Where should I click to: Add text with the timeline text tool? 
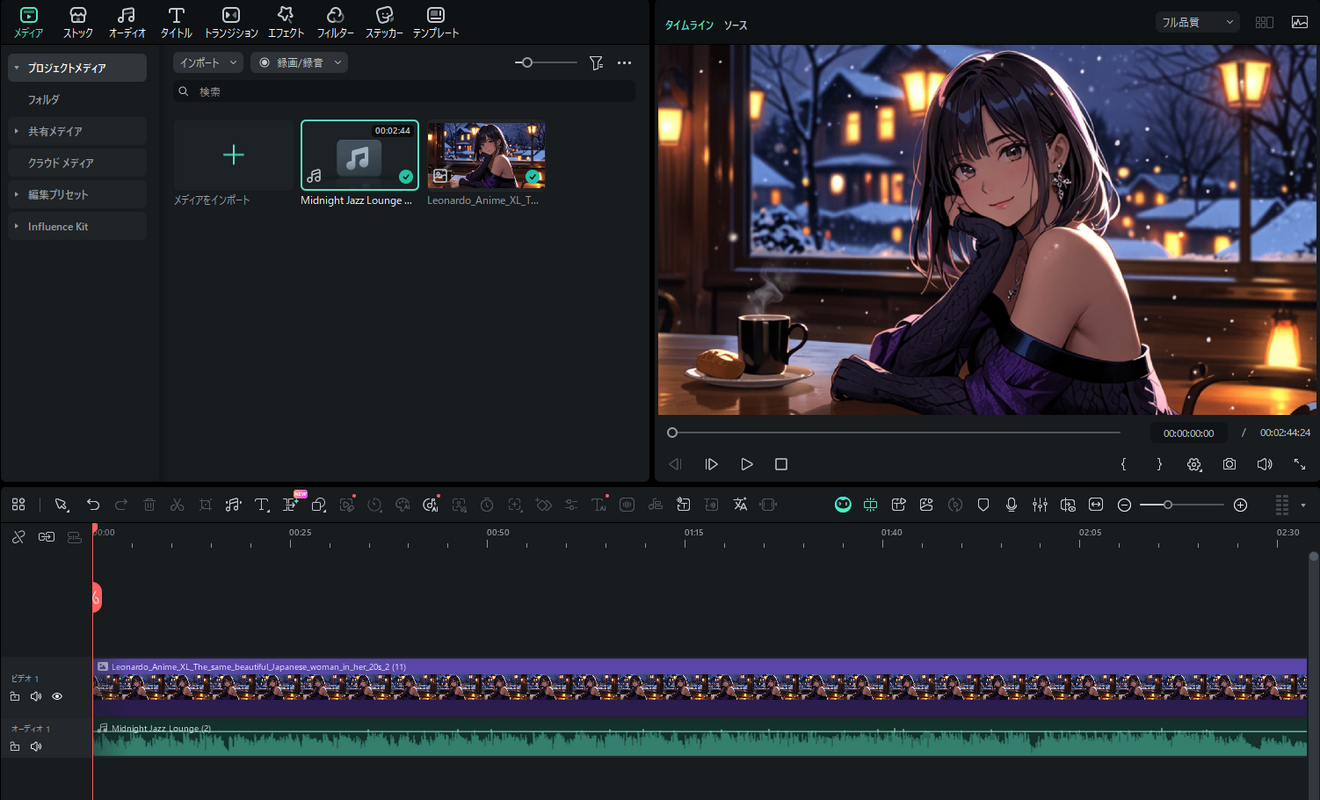pyautogui.click(x=262, y=505)
